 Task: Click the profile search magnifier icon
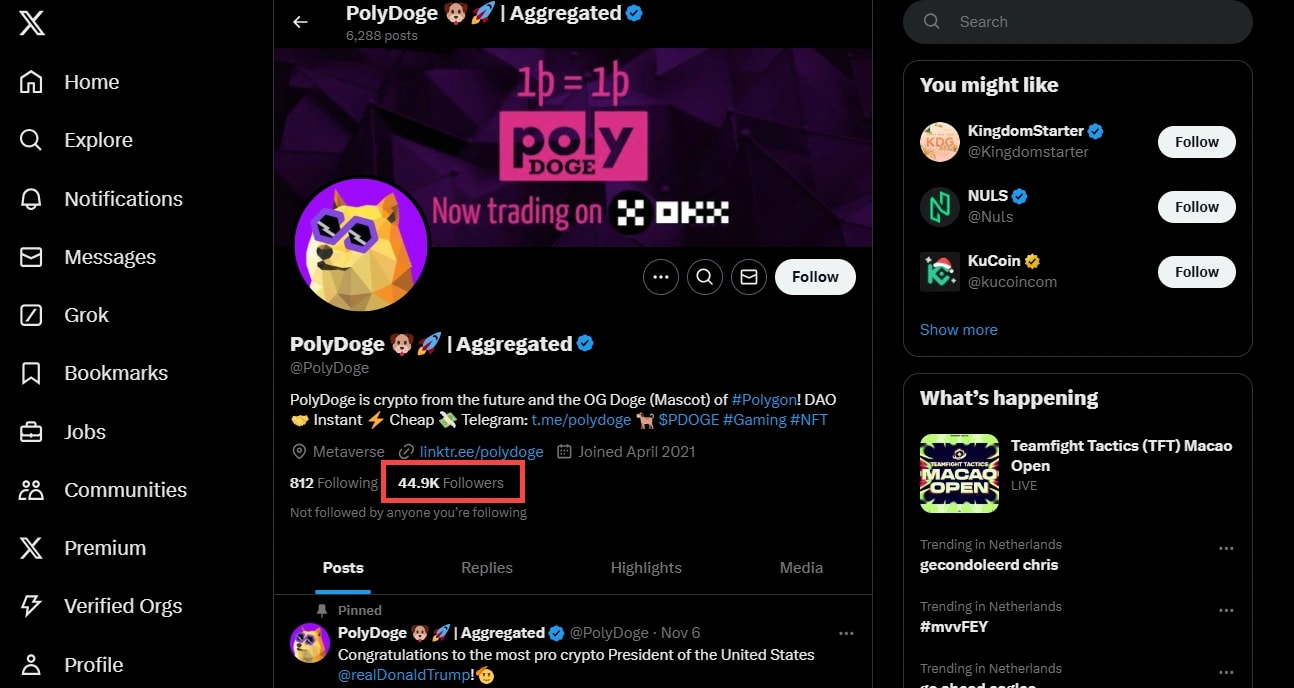tap(705, 277)
